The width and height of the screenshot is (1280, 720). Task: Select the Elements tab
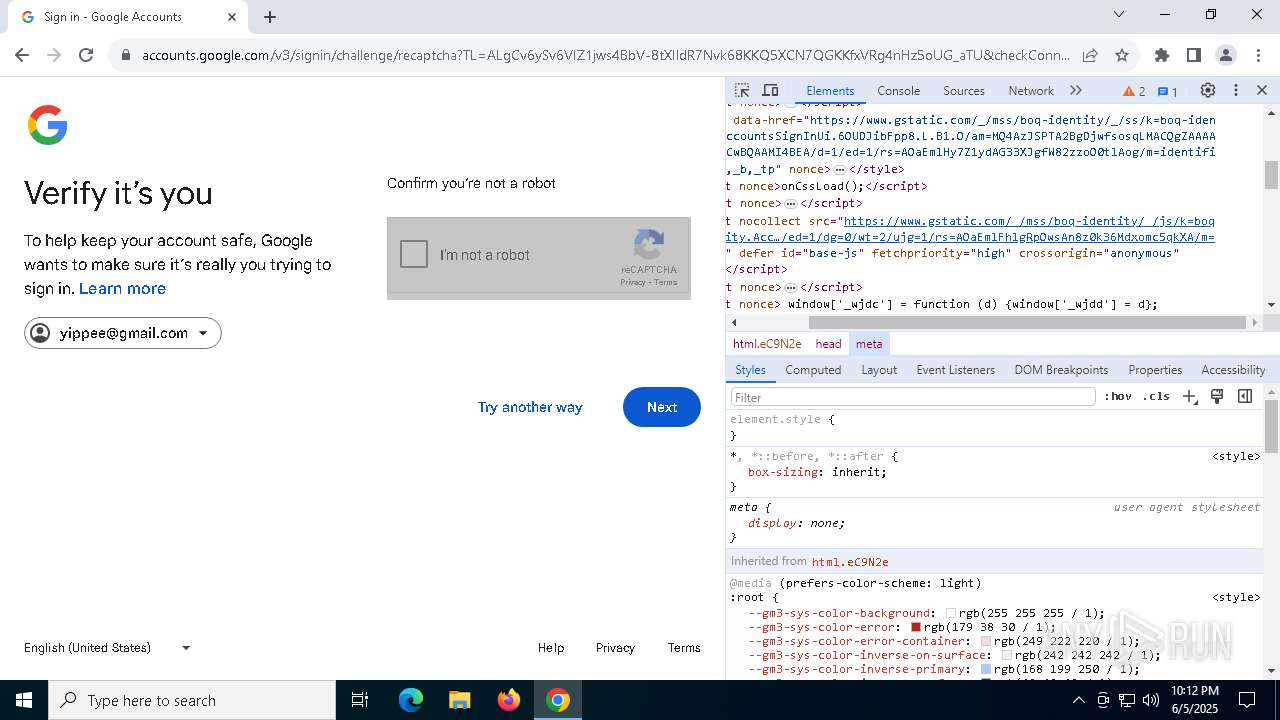(x=830, y=91)
